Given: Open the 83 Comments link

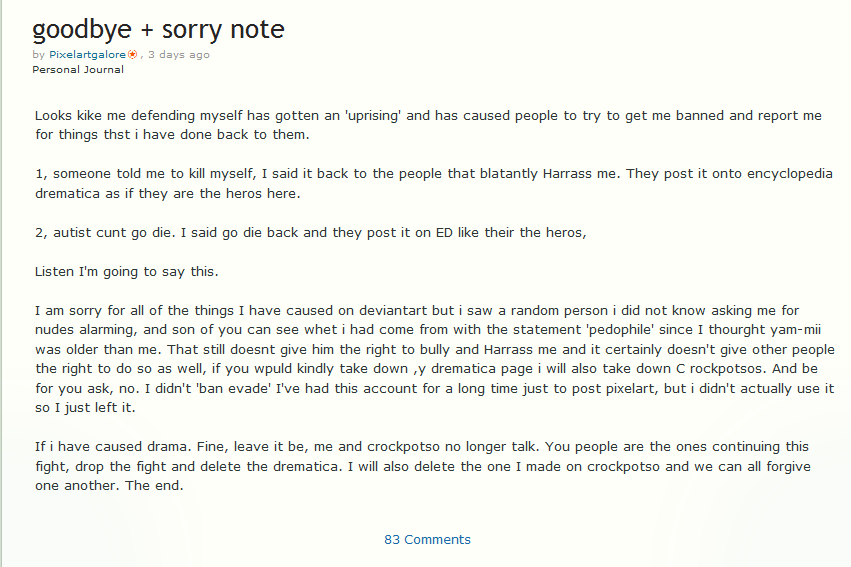Looking at the screenshot, I should click(x=427, y=539).
